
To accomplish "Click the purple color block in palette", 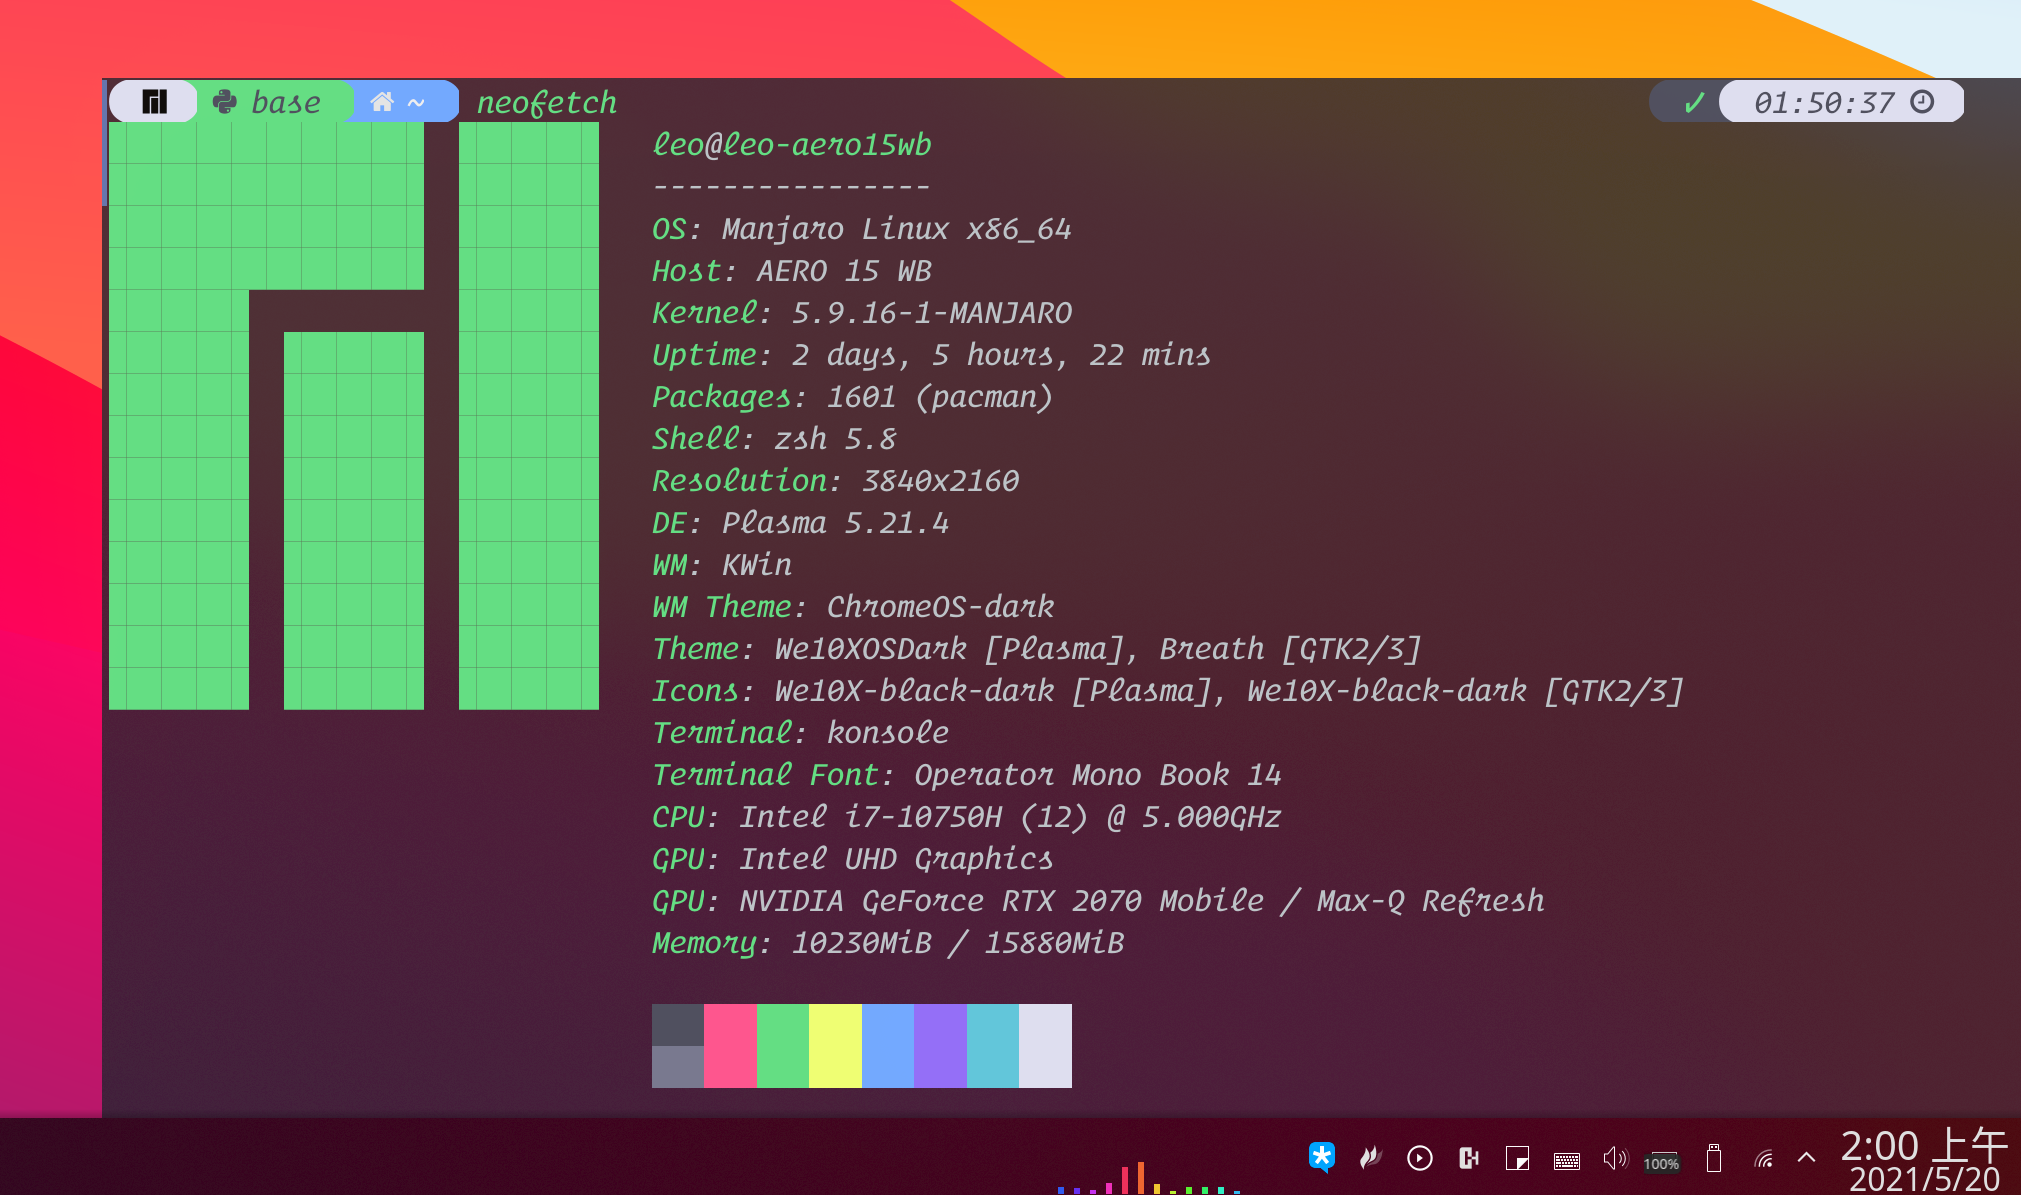I will 940,1045.
